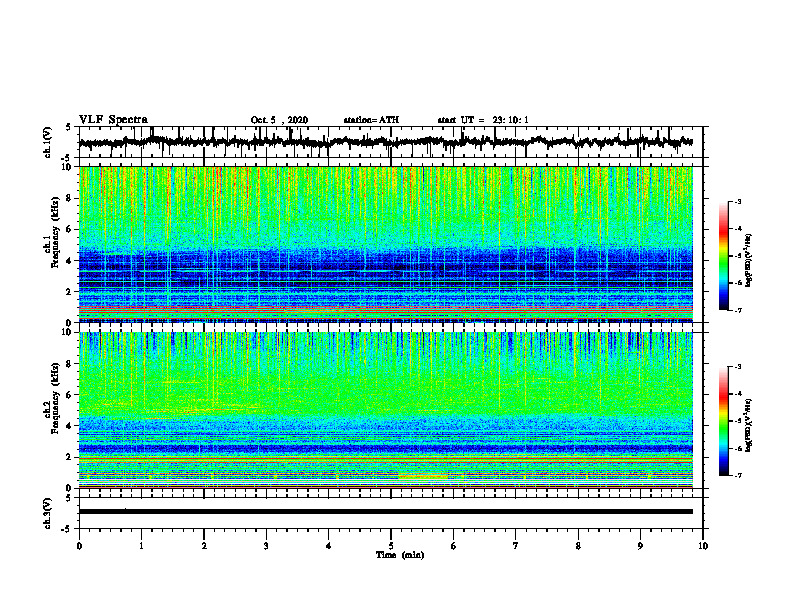Click the "station=ATH" header label
Screen dimensions: 792x612
(371, 120)
